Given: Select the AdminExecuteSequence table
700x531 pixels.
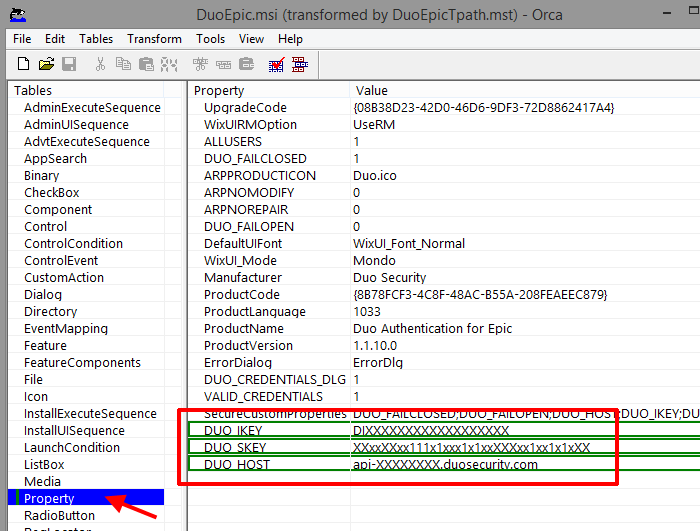Looking at the screenshot, I should click(x=92, y=108).
